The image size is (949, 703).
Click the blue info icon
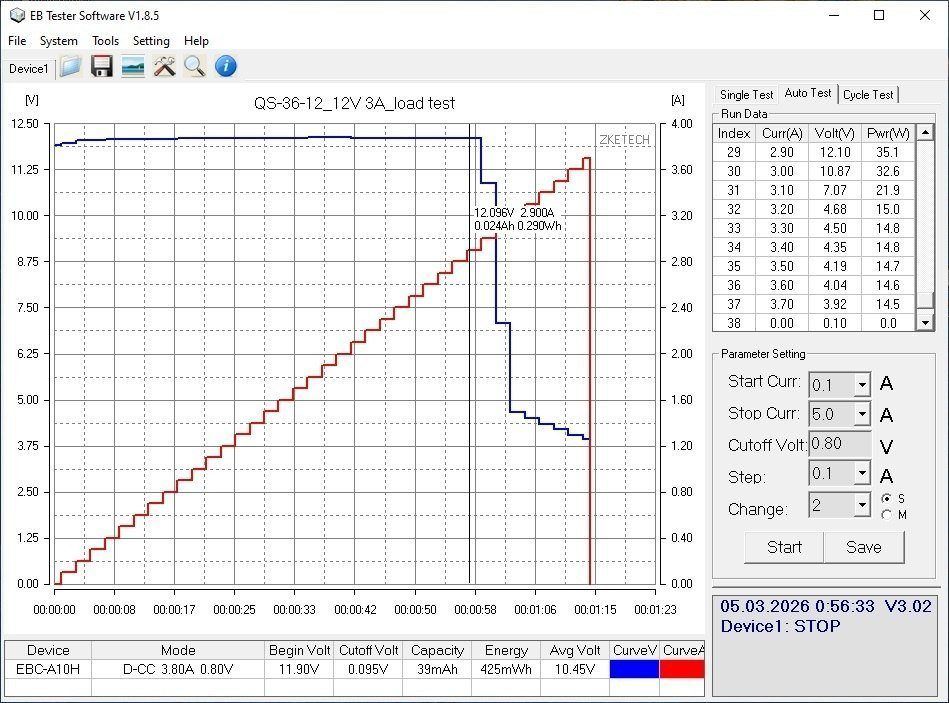(226, 67)
